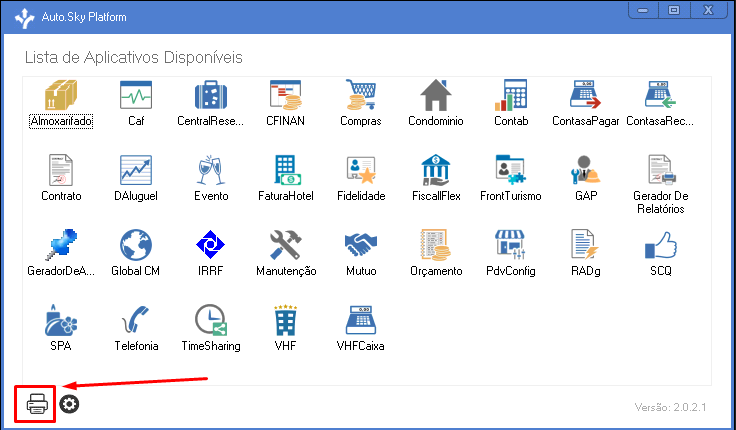736x430 pixels.
Task: Select the IRRF application icon
Action: point(211,245)
